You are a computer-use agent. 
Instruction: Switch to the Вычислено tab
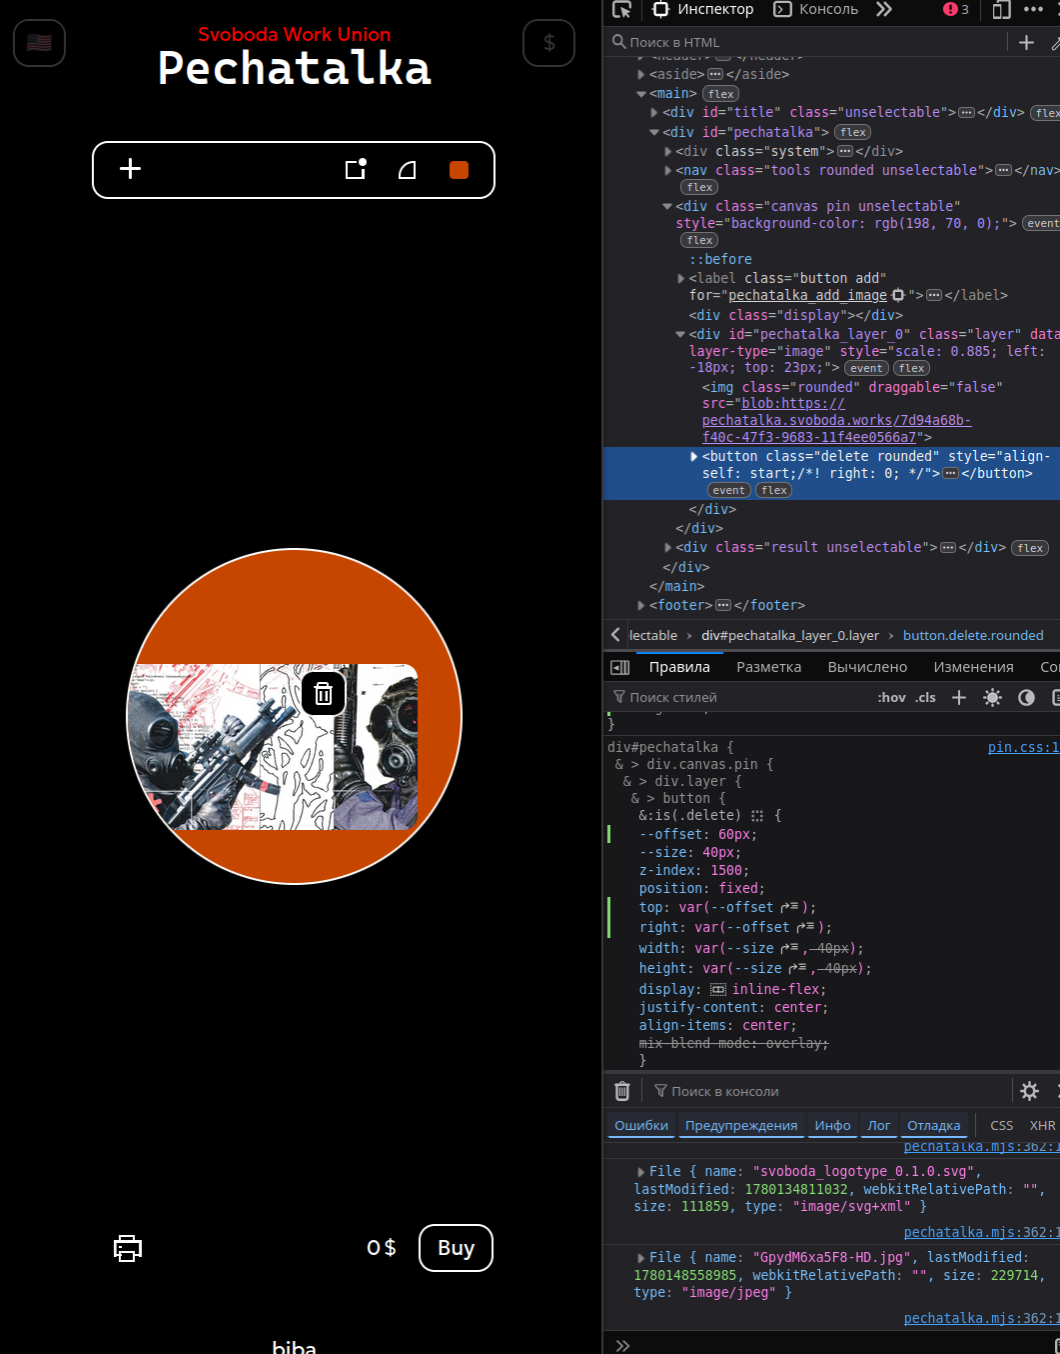(867, 667)
